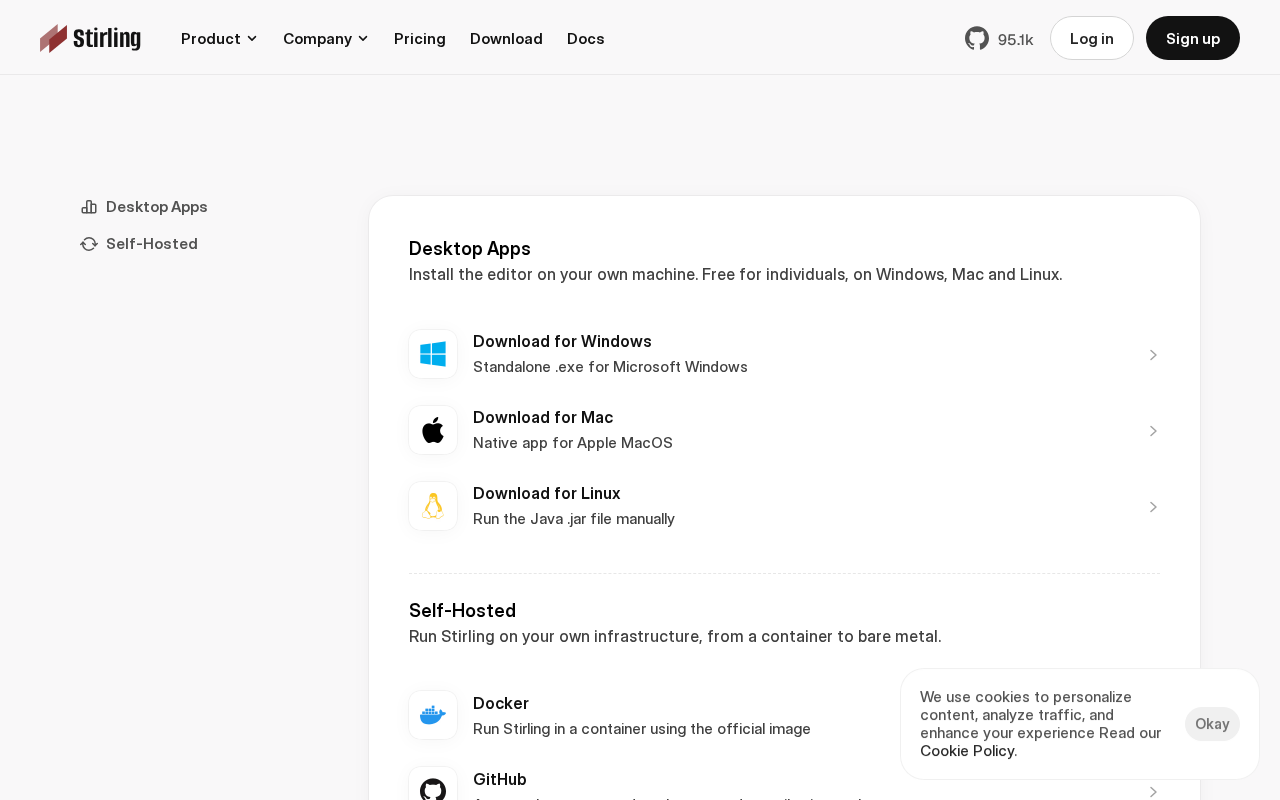Go to the Download nav item
The image size is (1280, 800).
click(x=506, y=38)
